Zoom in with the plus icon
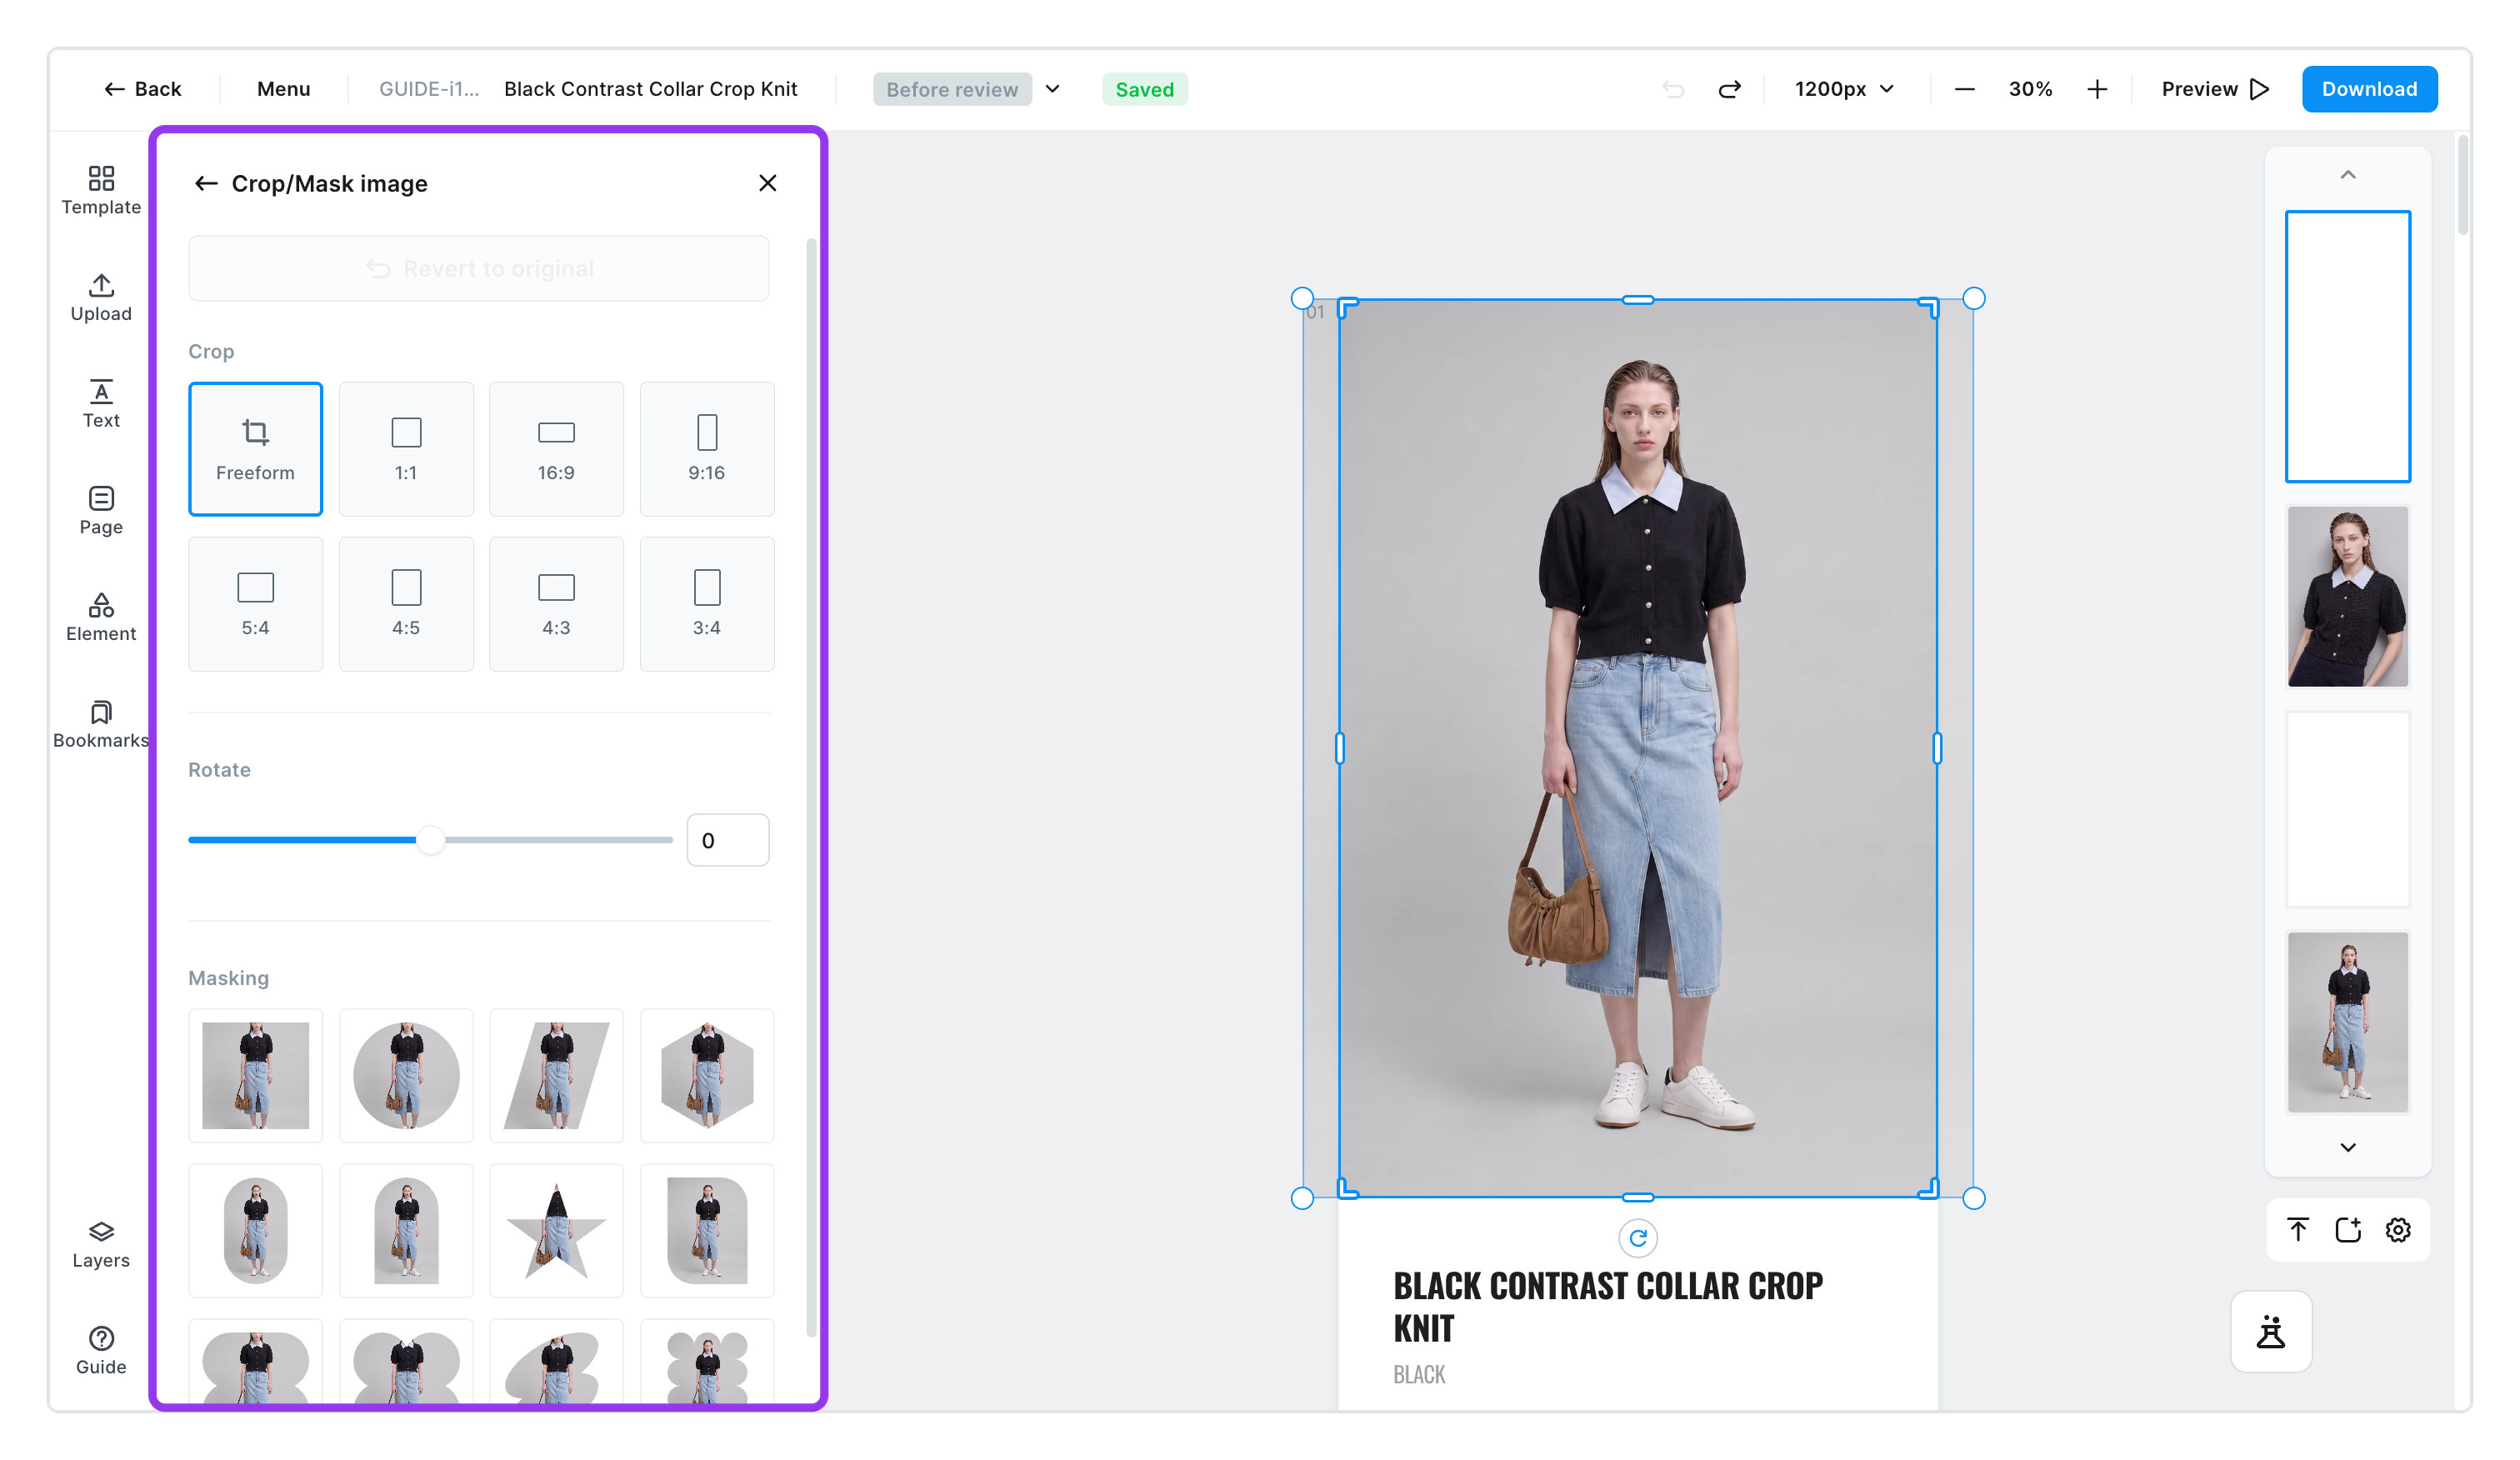The height and width of the screenshot is (1460, 2520). point(2097,89)
